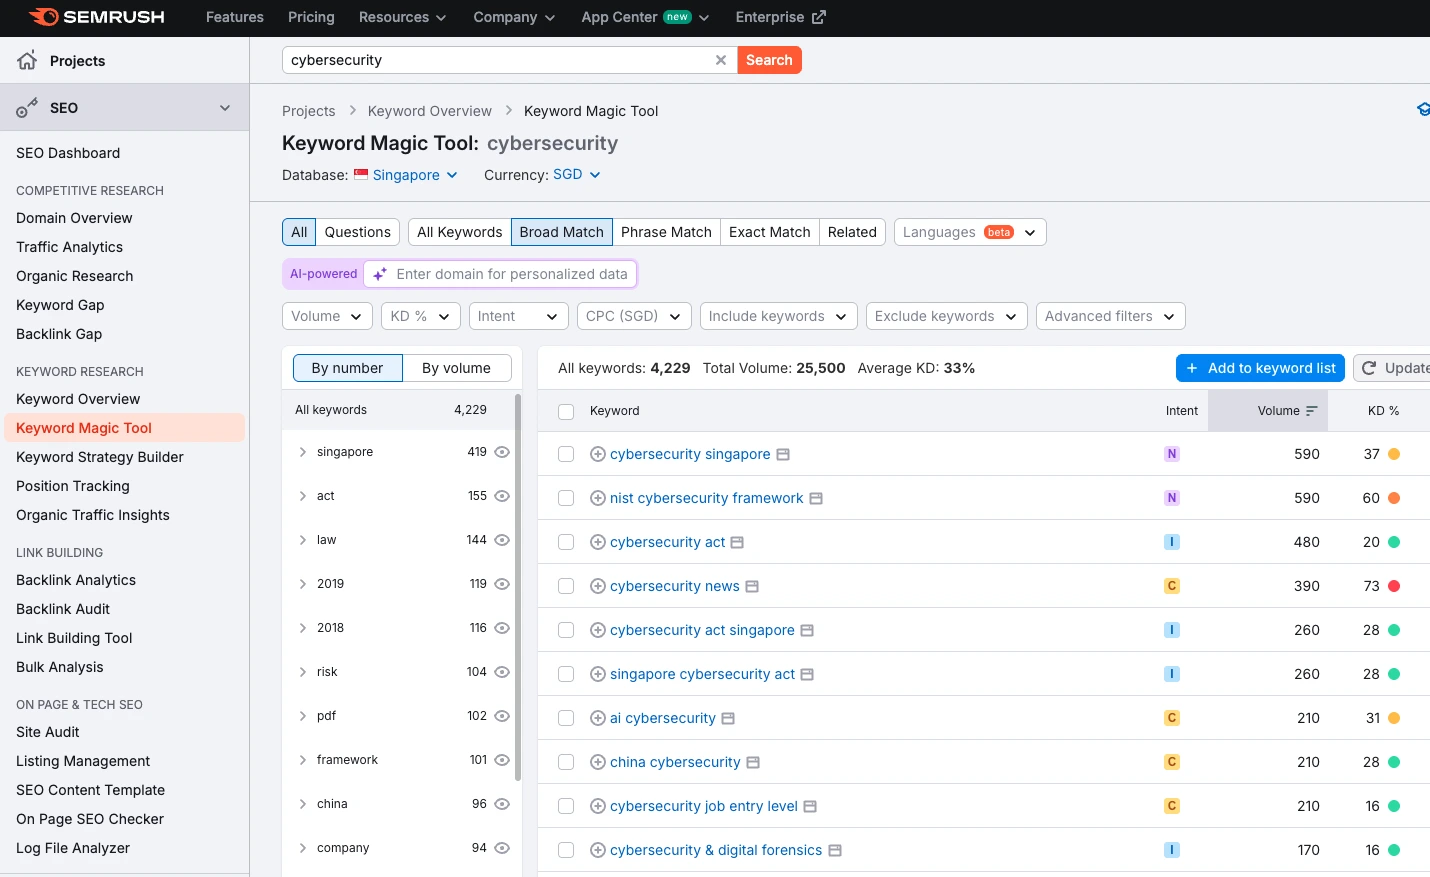Click the orange Search button

(x=769, y=60)
